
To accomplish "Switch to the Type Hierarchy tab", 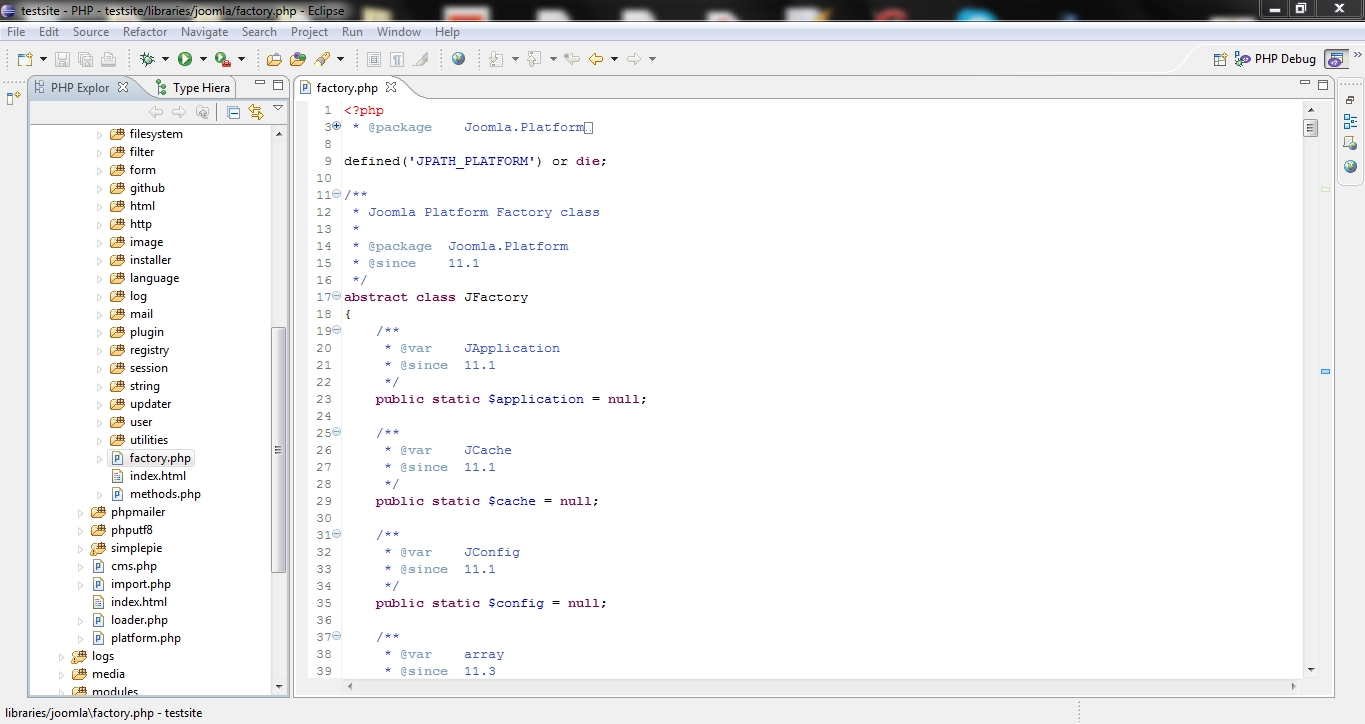I will pyautogui.click(x=192, y=88).
